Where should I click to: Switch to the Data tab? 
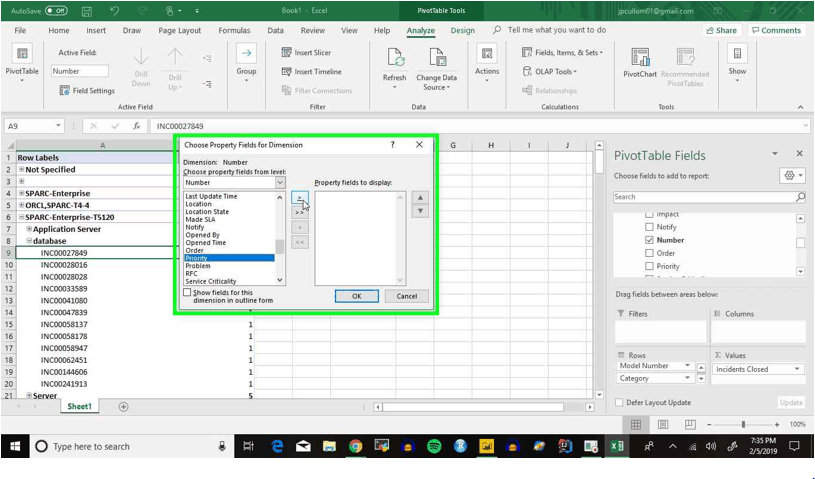point(275,30)
